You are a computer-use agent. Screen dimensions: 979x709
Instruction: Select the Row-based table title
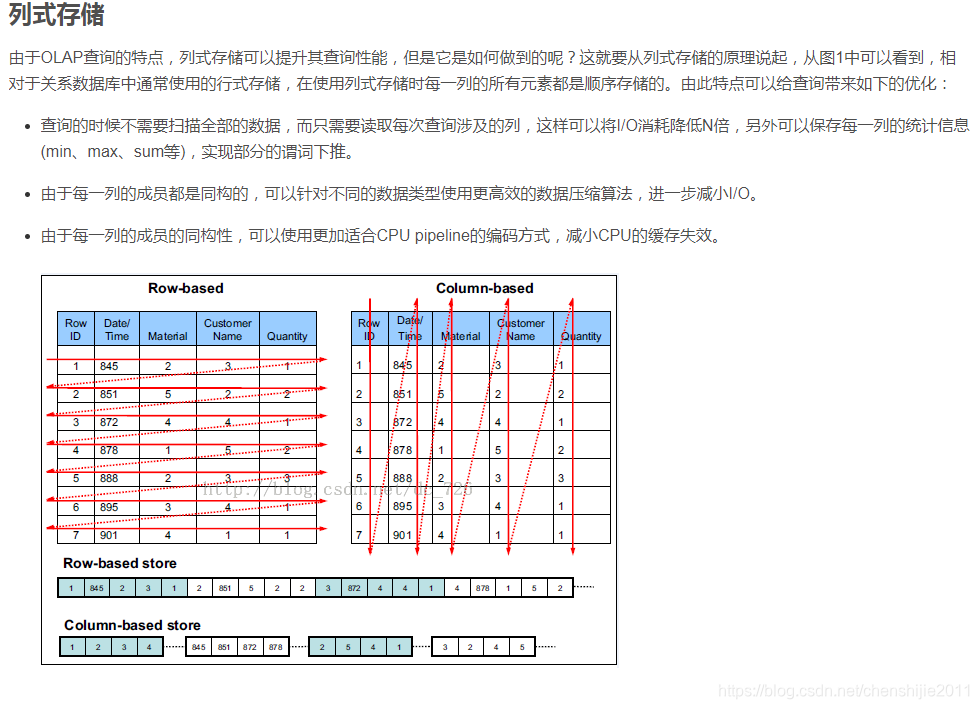pos(189,288)
